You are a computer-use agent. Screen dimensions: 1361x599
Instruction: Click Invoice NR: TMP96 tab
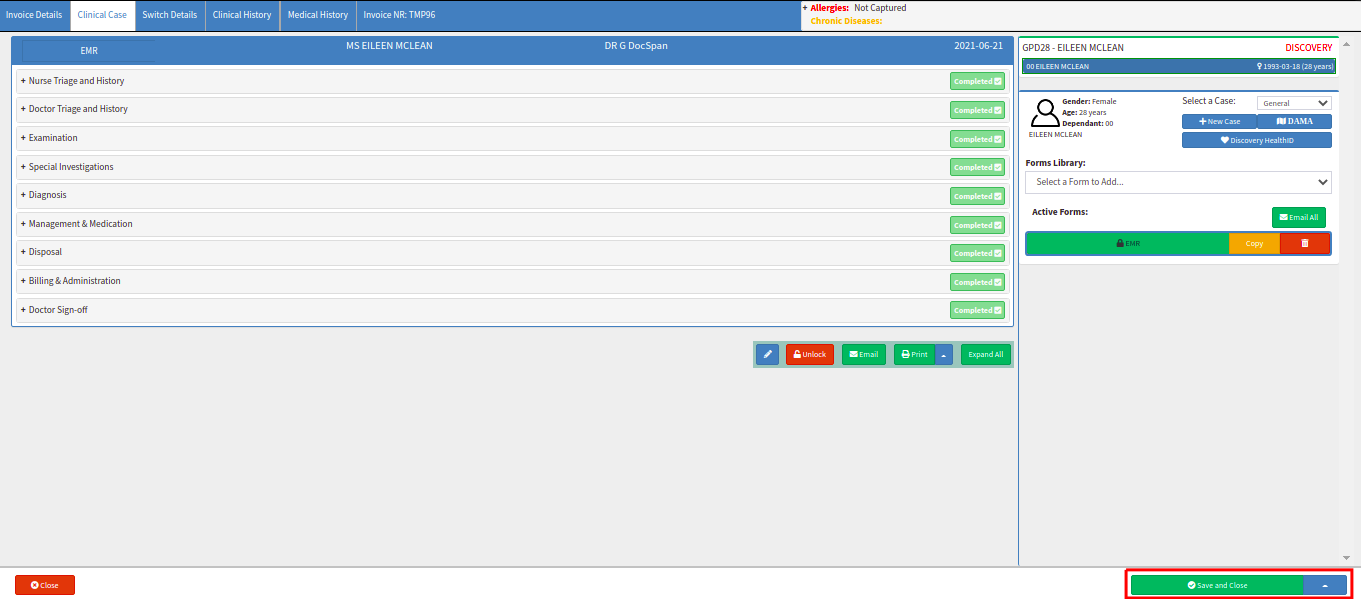399,15
